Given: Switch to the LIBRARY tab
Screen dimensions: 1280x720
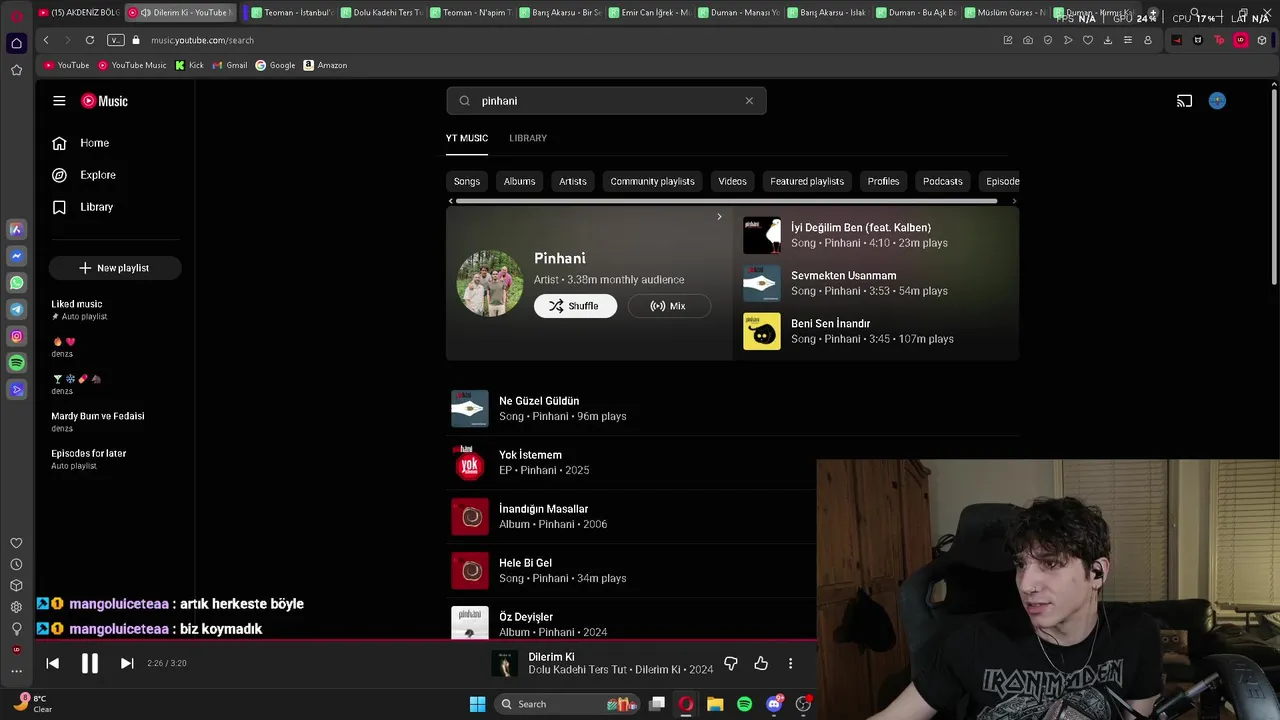Looking at the screenshot, I should 528,138.
